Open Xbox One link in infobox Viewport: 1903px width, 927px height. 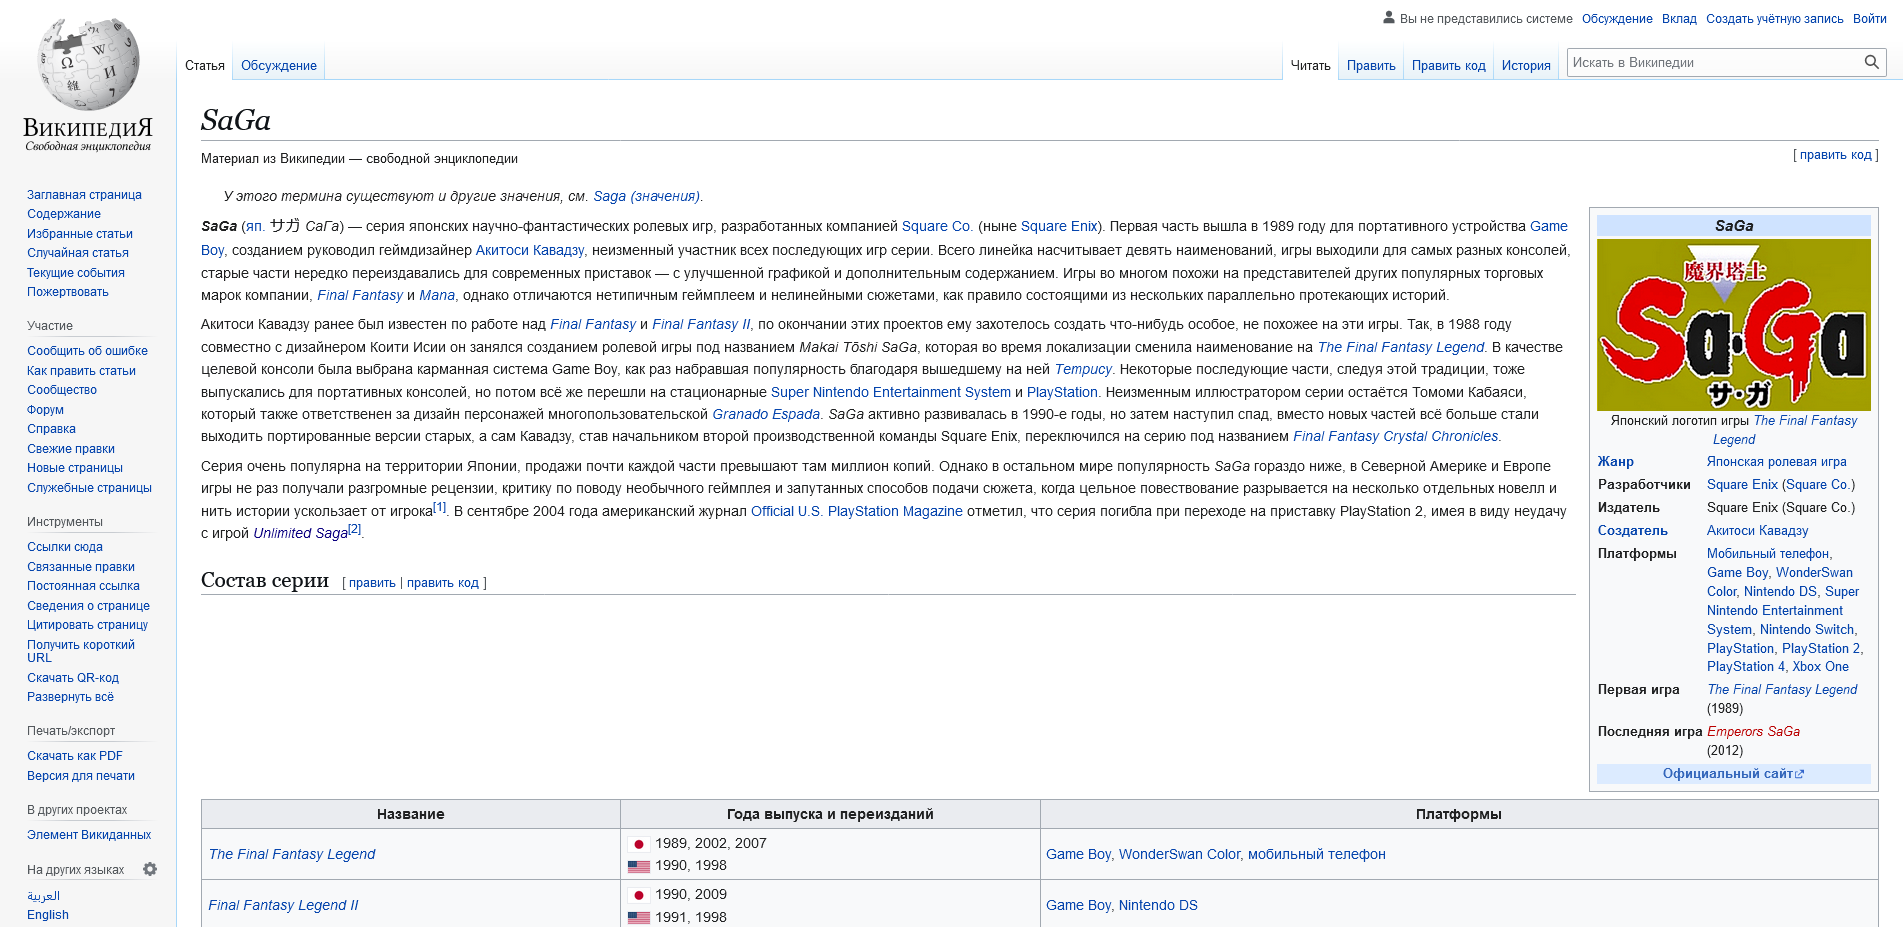tap(1820, 667)
